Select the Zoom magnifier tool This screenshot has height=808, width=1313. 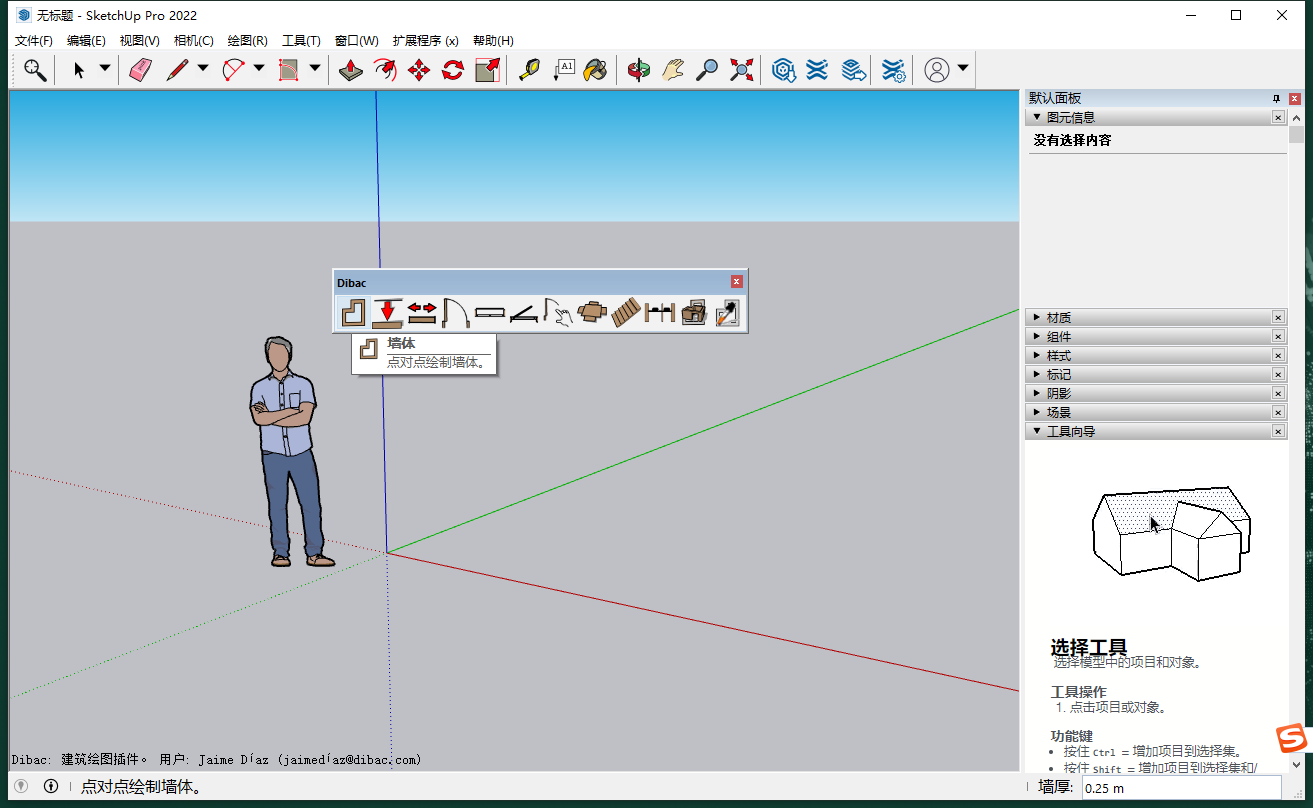coord(707,70)
